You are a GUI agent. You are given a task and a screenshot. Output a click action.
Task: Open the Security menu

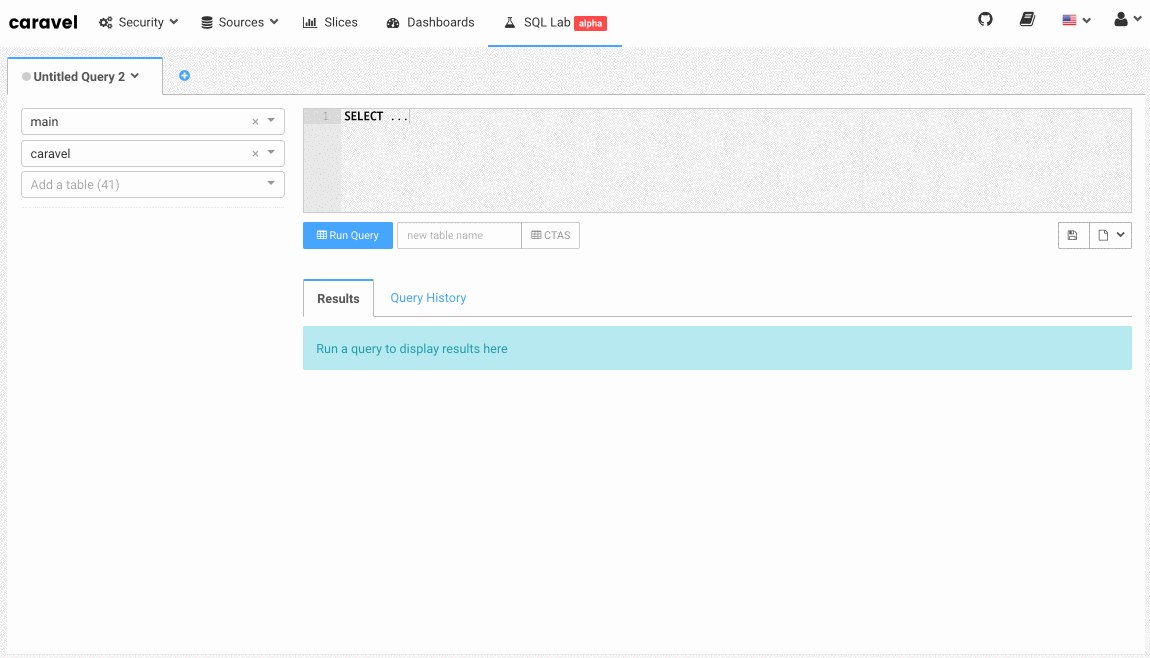click(139, 22)
